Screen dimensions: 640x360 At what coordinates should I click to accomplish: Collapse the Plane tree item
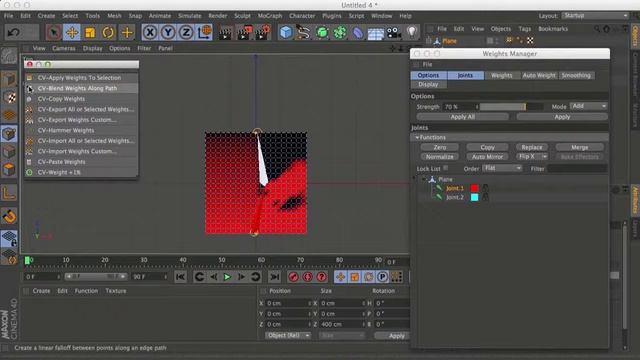(x=424, y=179)
